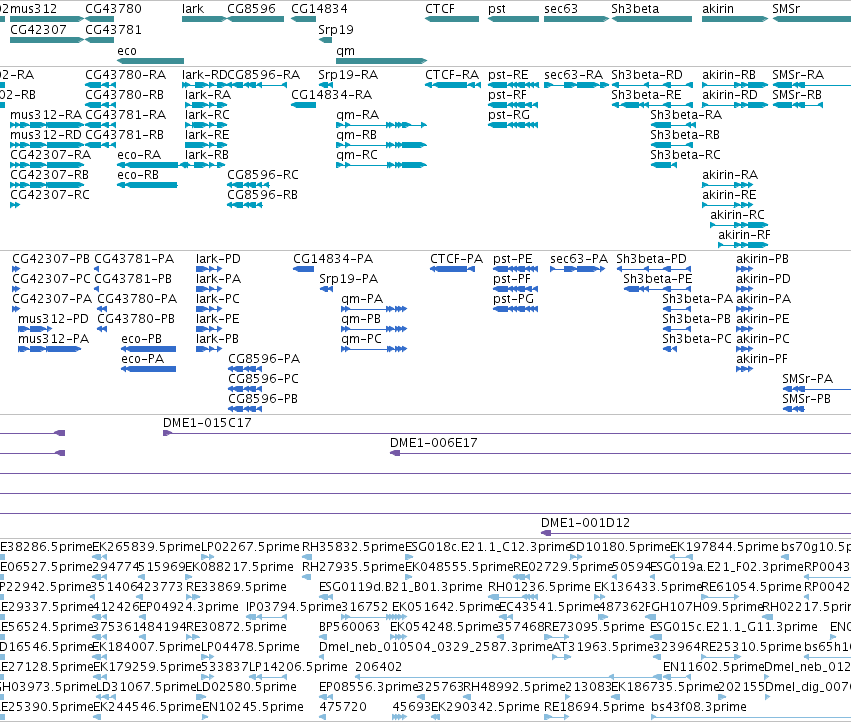Click the qm gene label
Viewport: 851px width, 722px height.
point(345,50)
